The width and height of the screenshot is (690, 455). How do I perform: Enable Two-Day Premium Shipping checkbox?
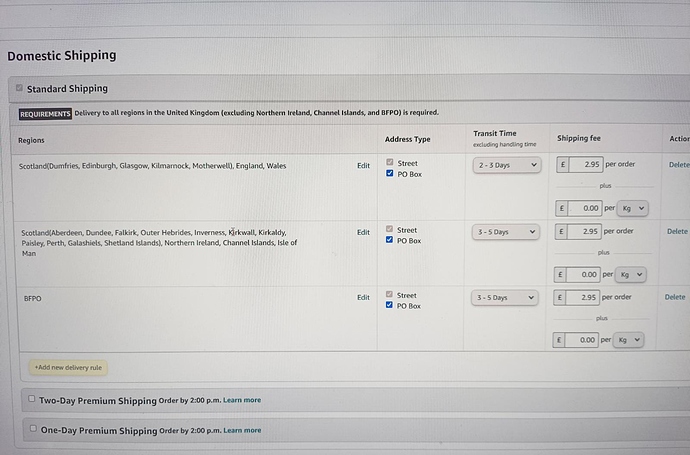pyautogui.click(x=31, y=399)
